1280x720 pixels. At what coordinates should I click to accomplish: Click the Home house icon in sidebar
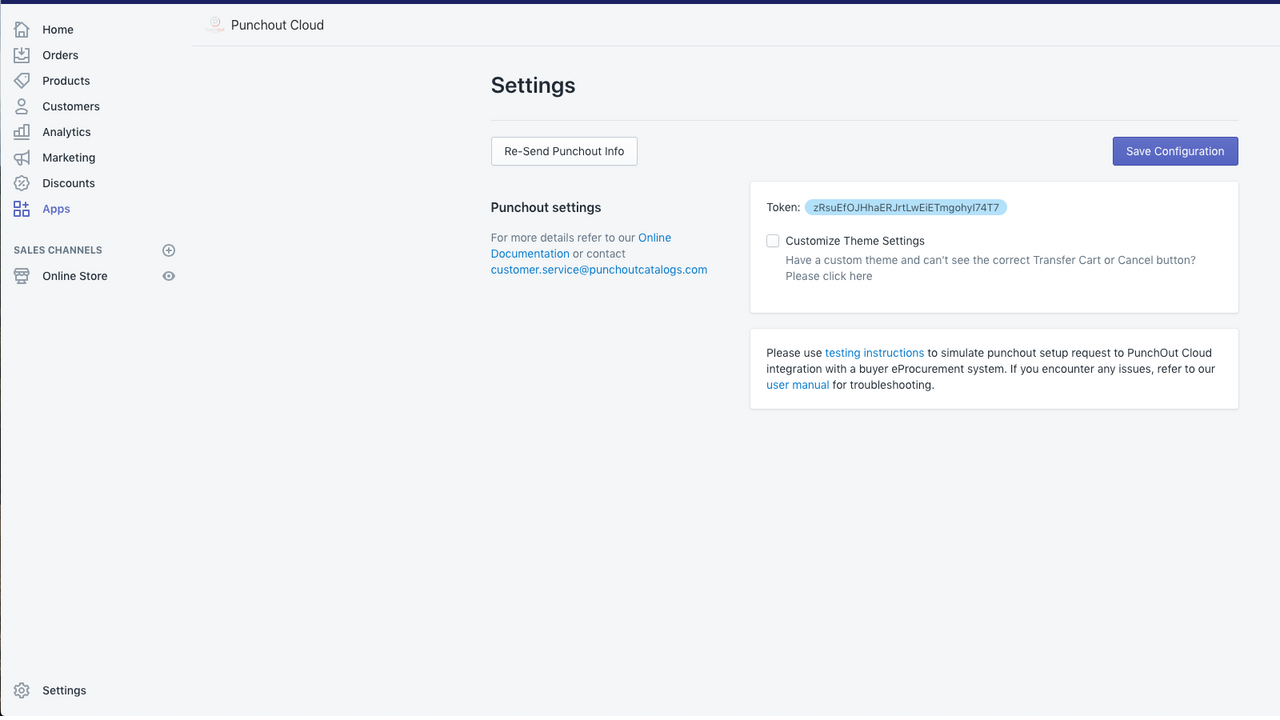tap(22, 29)
